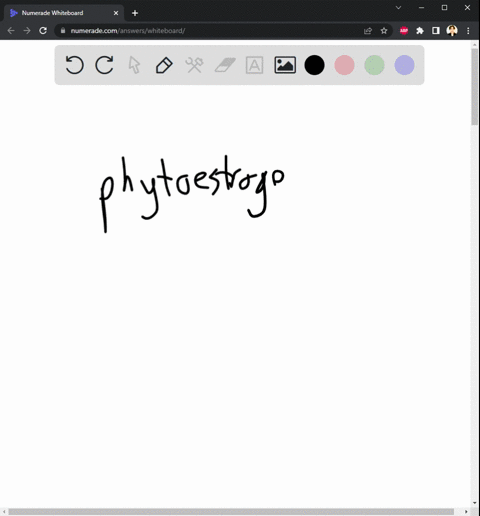Switch pen color to pink
Screen dimensions: 480x516
344,65
